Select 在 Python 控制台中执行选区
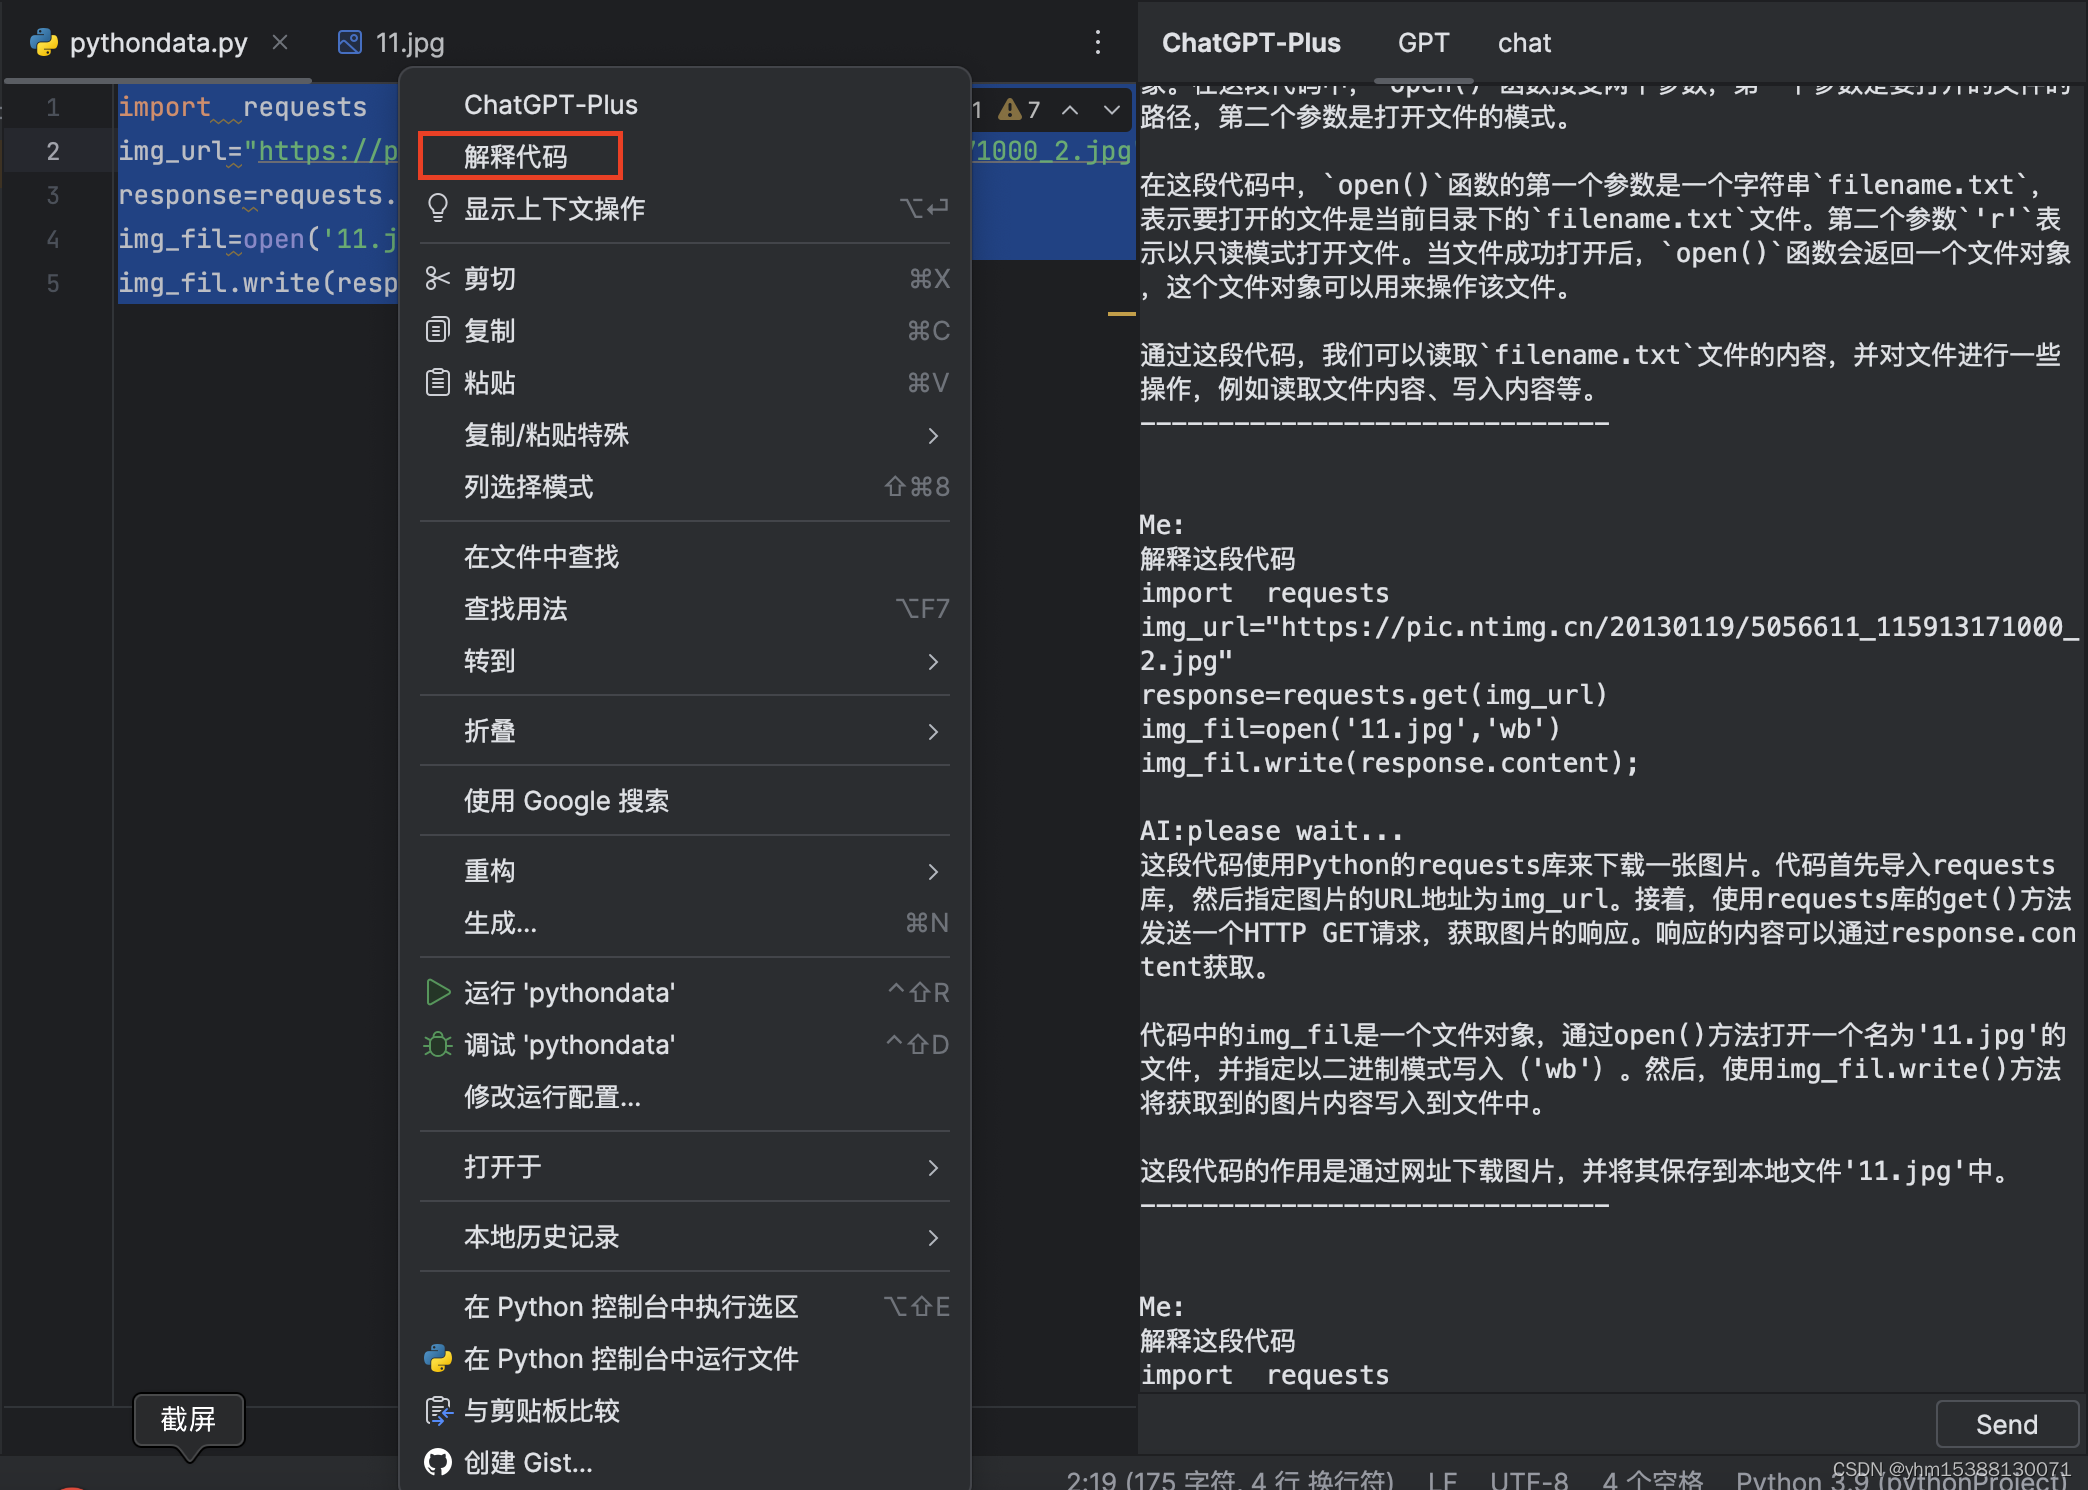Screen dimensions: 2088x1490 [x=685, y=1306]
